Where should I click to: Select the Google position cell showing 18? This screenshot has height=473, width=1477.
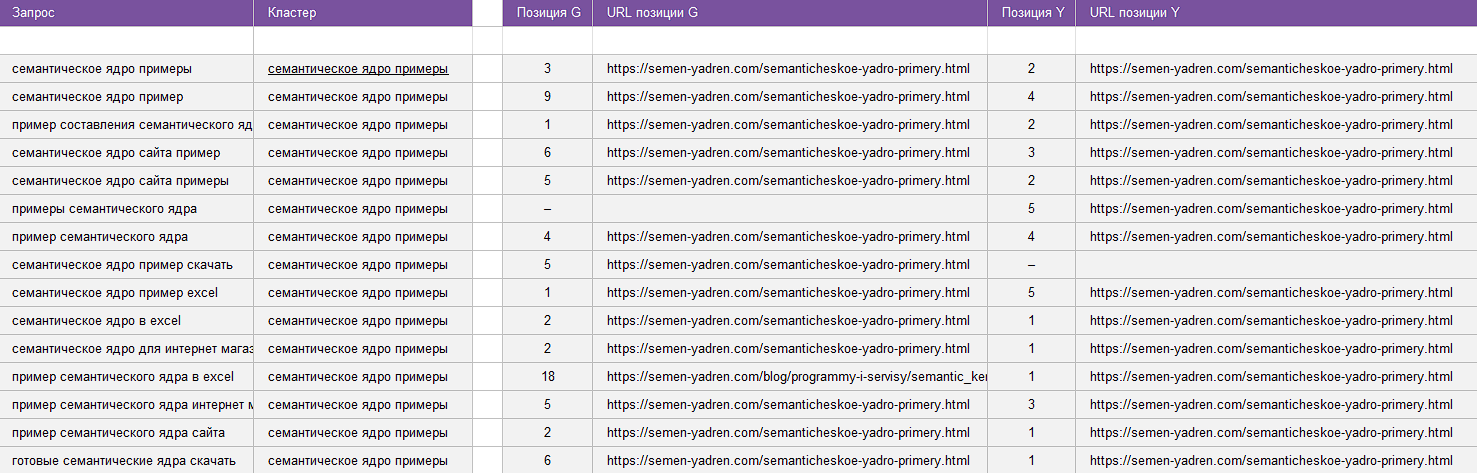(547, 377)
